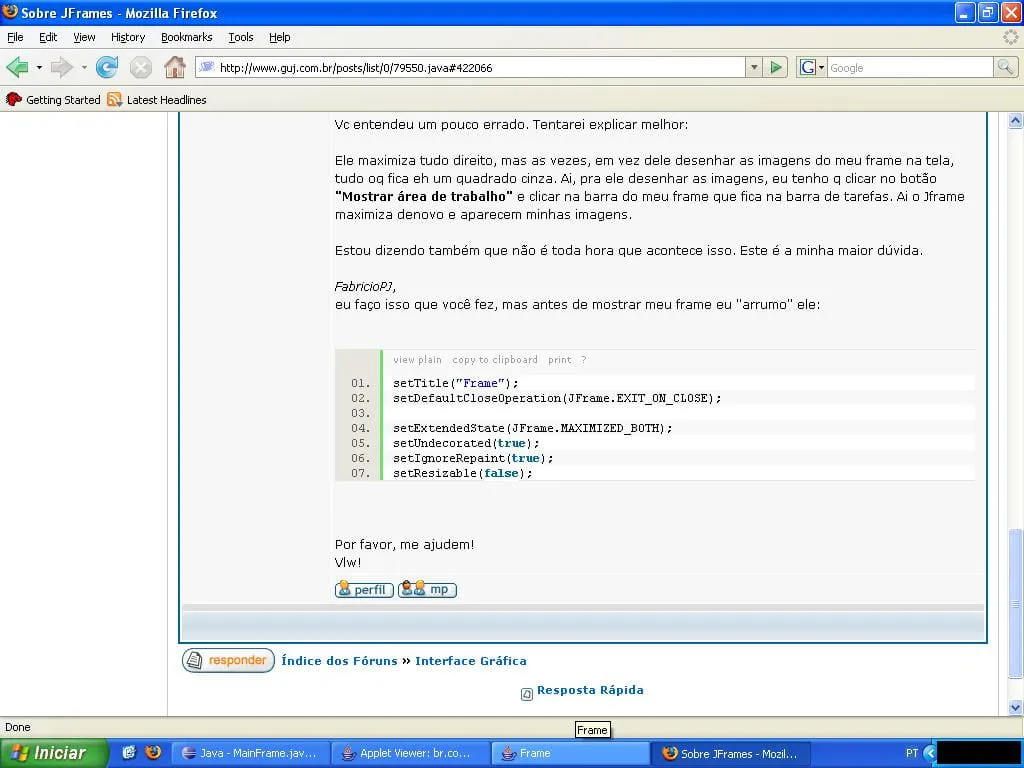Viewport: 1024px width, 768px height.
Task: Open the File menu
Action: [15, 37]
